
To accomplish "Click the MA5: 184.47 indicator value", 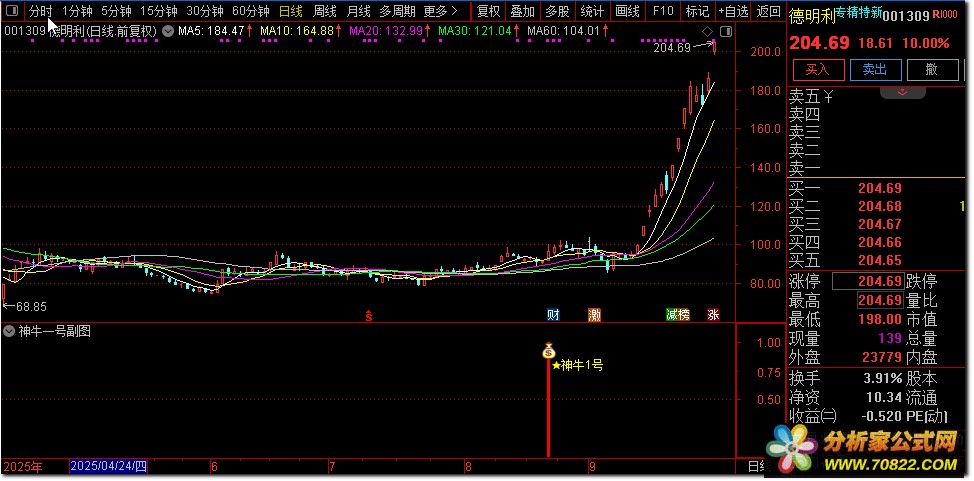I will pos(215,30).
